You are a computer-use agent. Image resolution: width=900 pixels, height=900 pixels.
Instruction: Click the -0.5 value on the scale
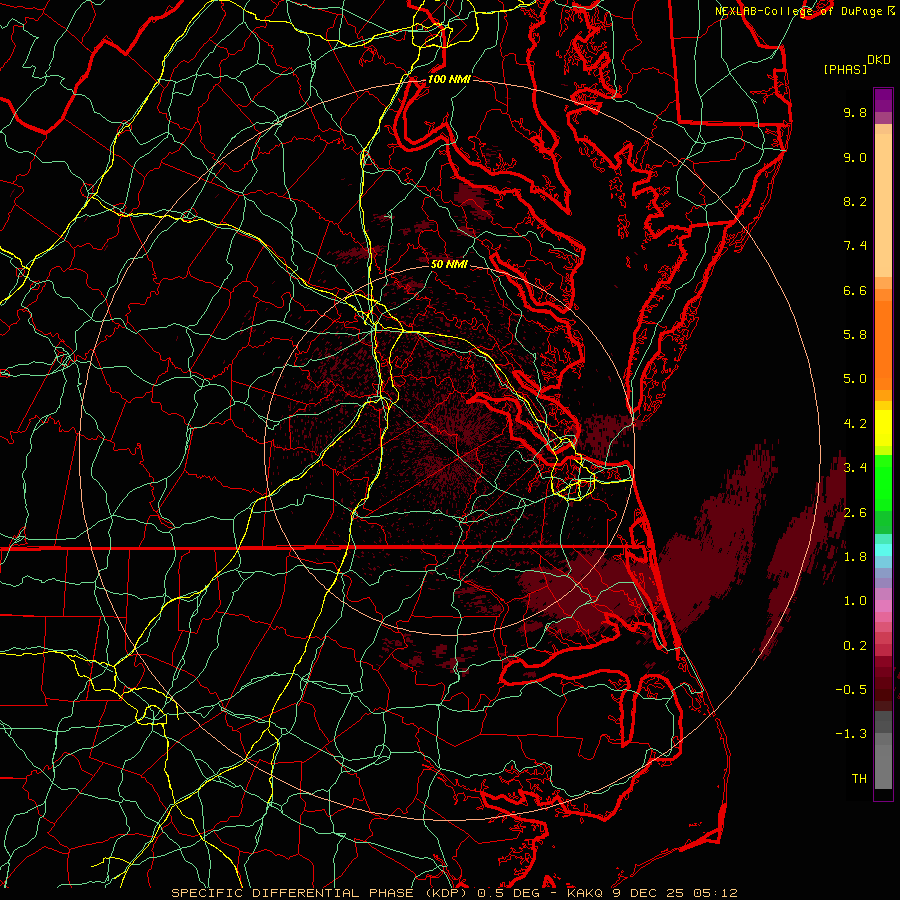[x=851, y=690]
